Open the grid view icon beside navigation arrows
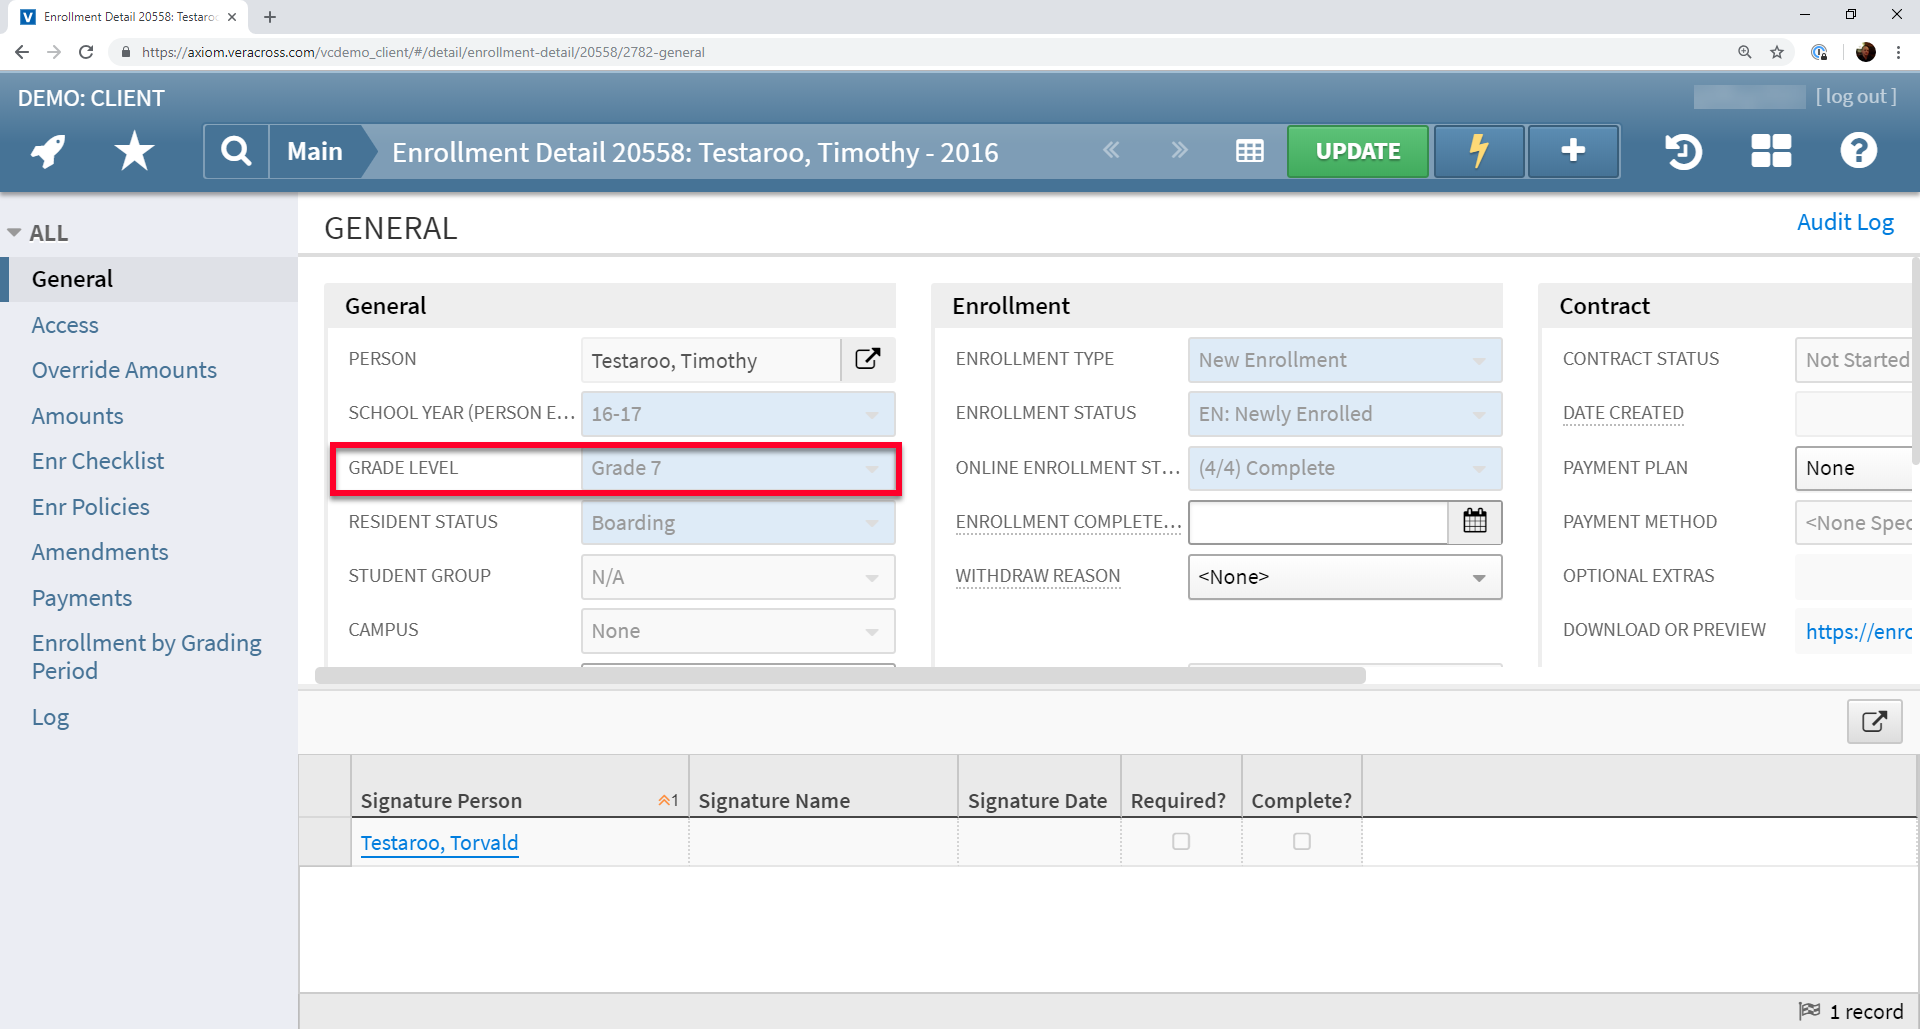Image resolution: width=1920 pixels, height=1029 pixels. tap(1249, 151)
